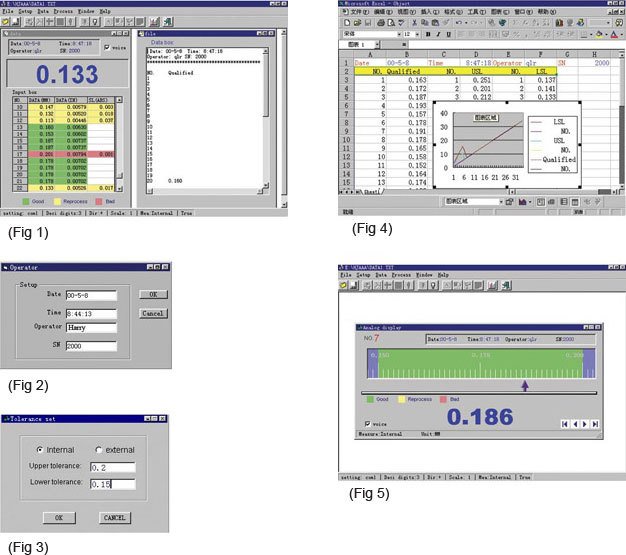Toggle the voice checkbox in Data window

tap(107, 48)
